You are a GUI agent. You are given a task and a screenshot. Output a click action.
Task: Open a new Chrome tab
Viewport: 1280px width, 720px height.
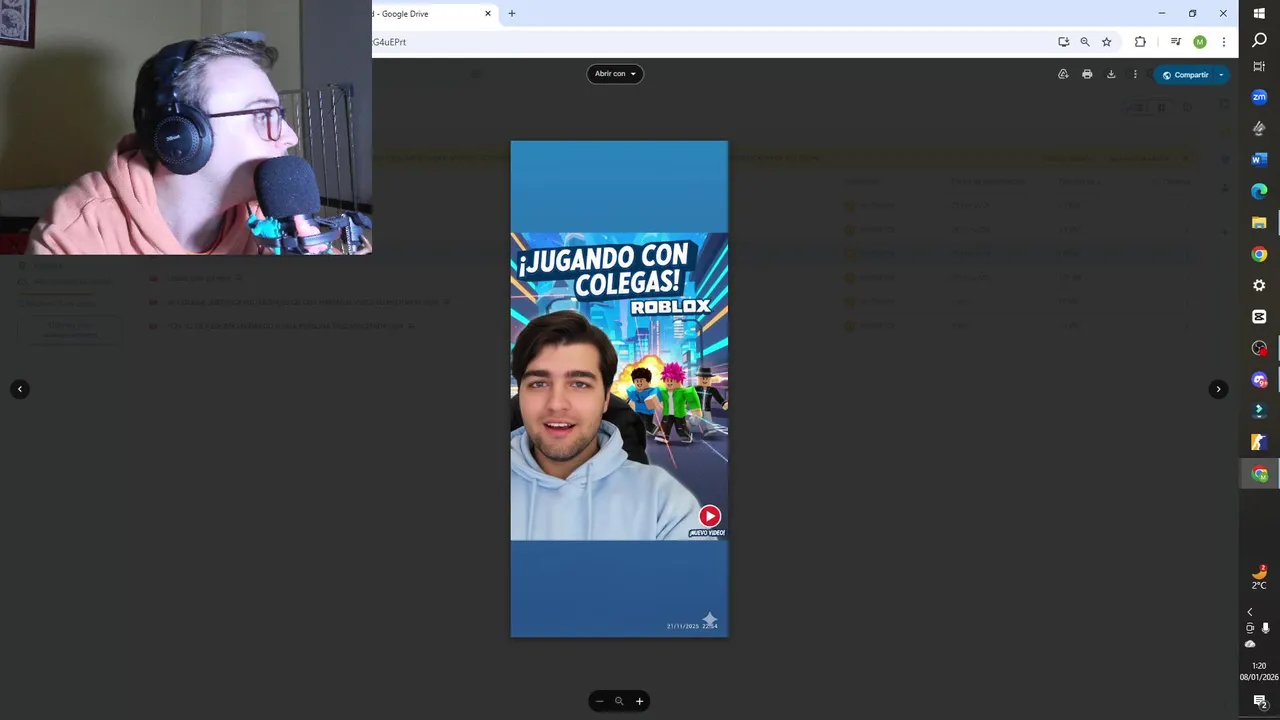(x=512, y=14)
